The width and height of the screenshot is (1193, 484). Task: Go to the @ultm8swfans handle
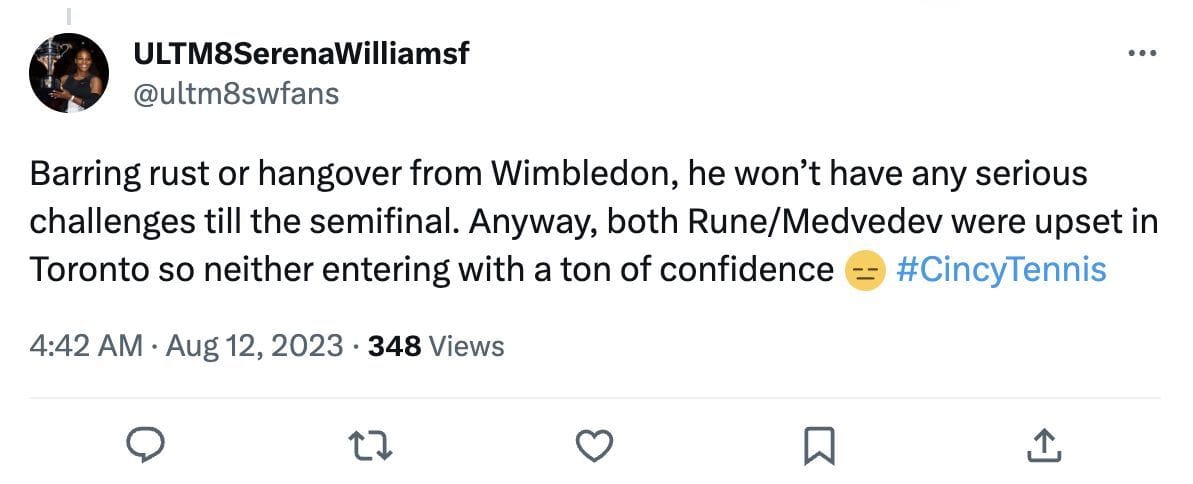point(236,93)
